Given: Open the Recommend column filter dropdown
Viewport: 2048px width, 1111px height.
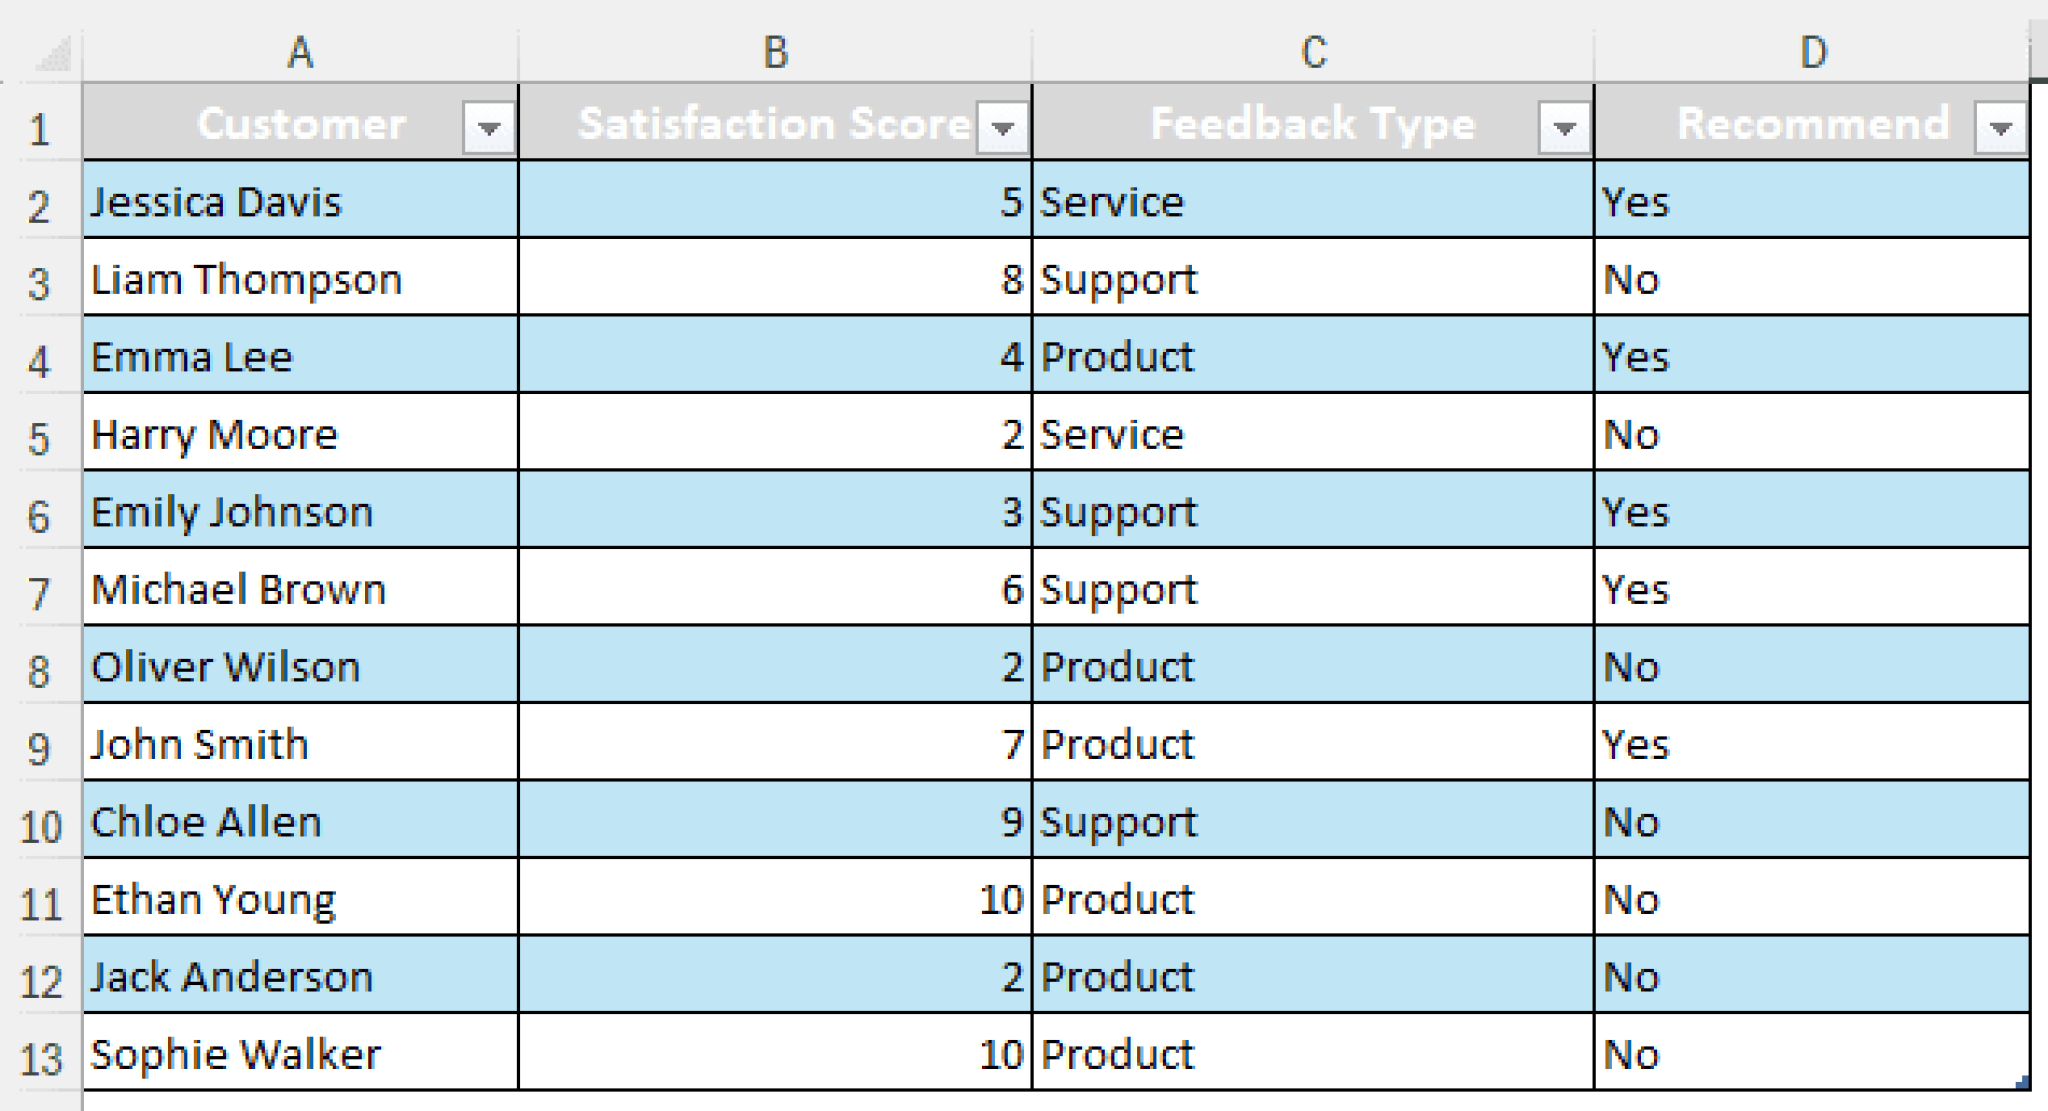Looking at the screenshot, I should point(2001,126).
